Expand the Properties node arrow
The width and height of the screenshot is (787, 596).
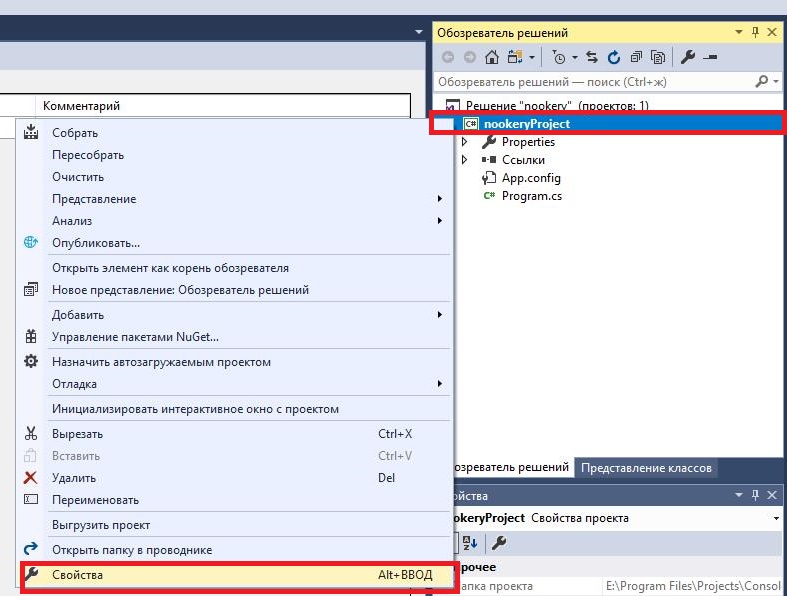point(464,142)
